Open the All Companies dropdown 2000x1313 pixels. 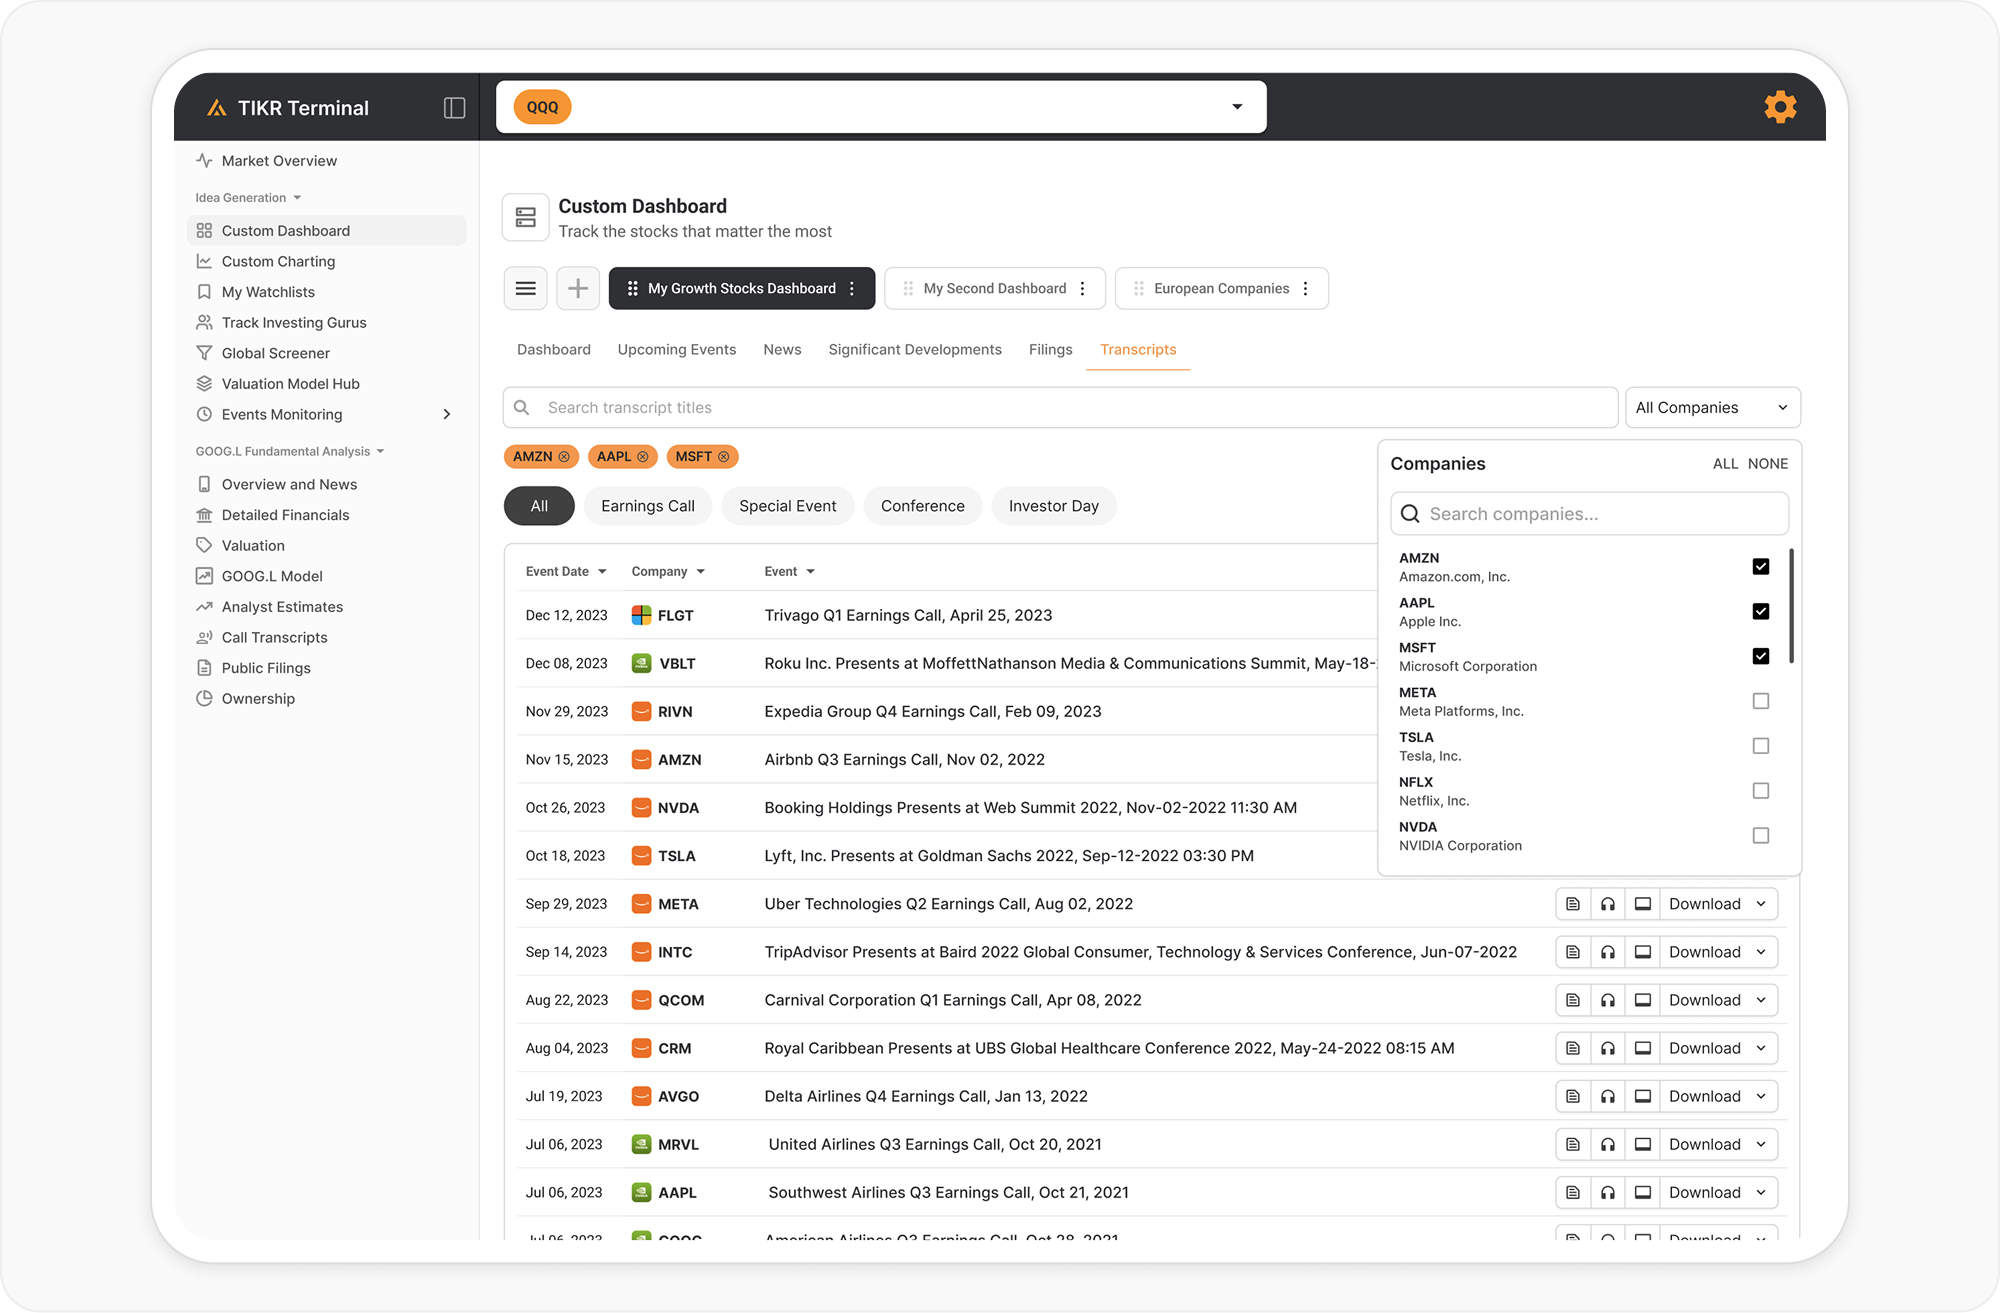1712,408
